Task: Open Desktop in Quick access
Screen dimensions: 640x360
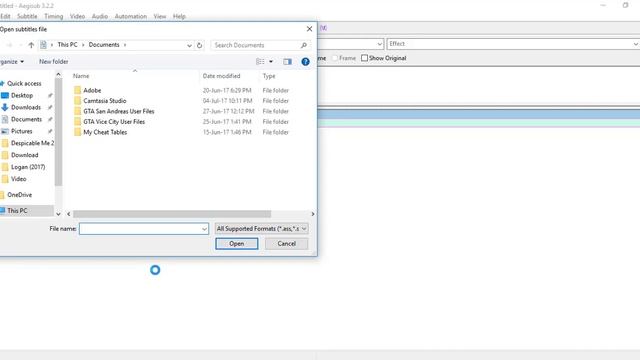Action: click(22, 96)
